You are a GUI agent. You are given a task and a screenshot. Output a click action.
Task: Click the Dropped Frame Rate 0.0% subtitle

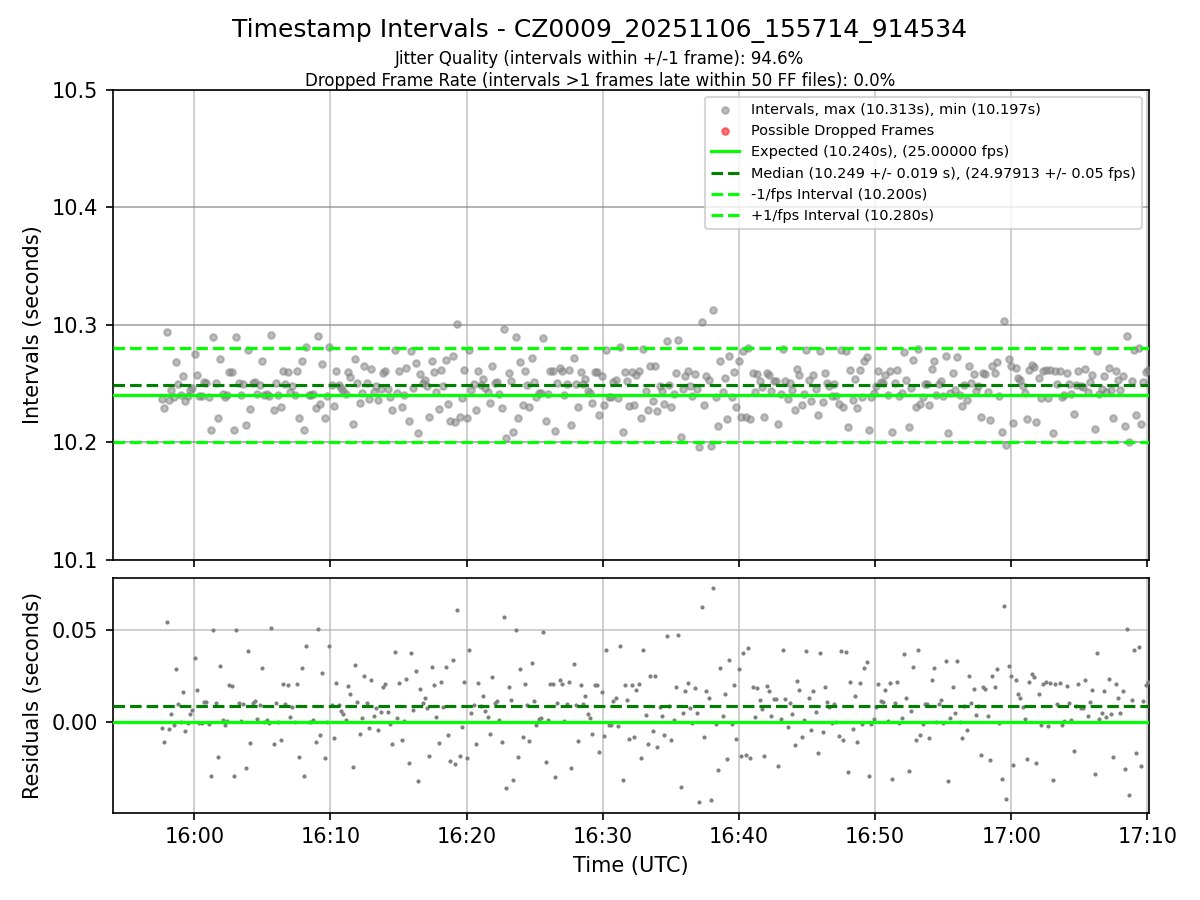(599, 80)
